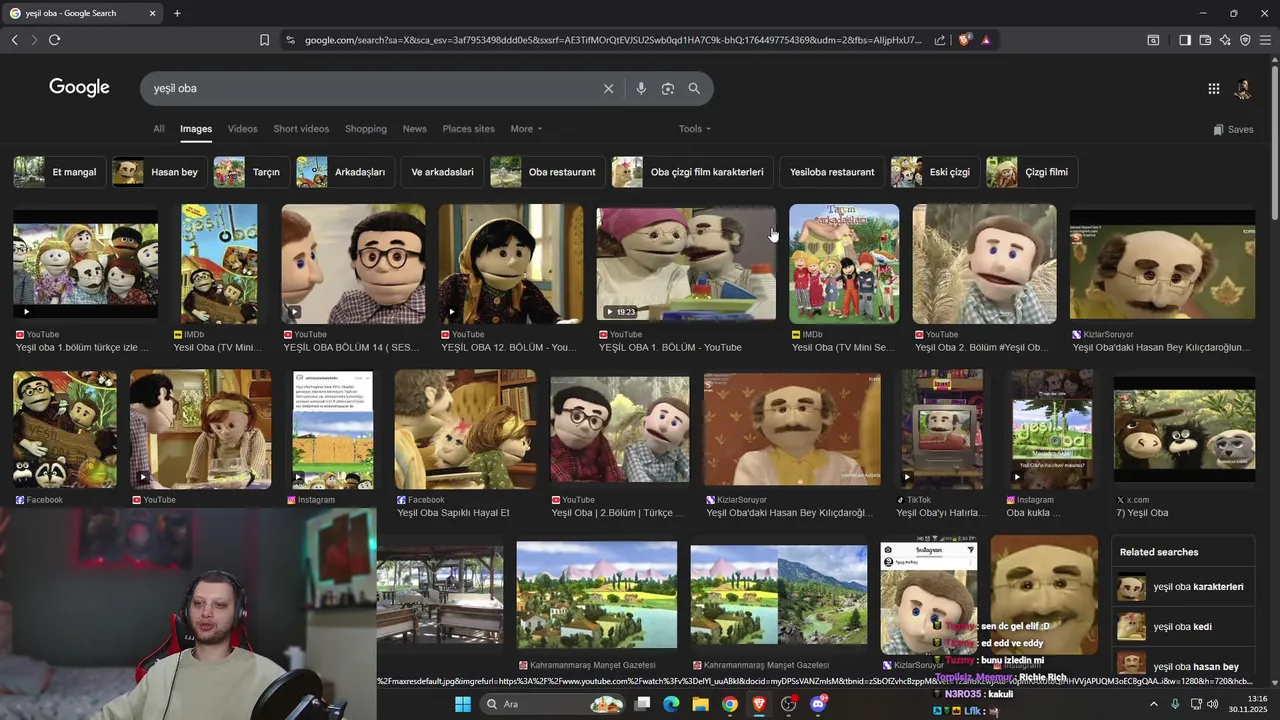
Task: Open the Saves collection
Action: coord(1233,129)
